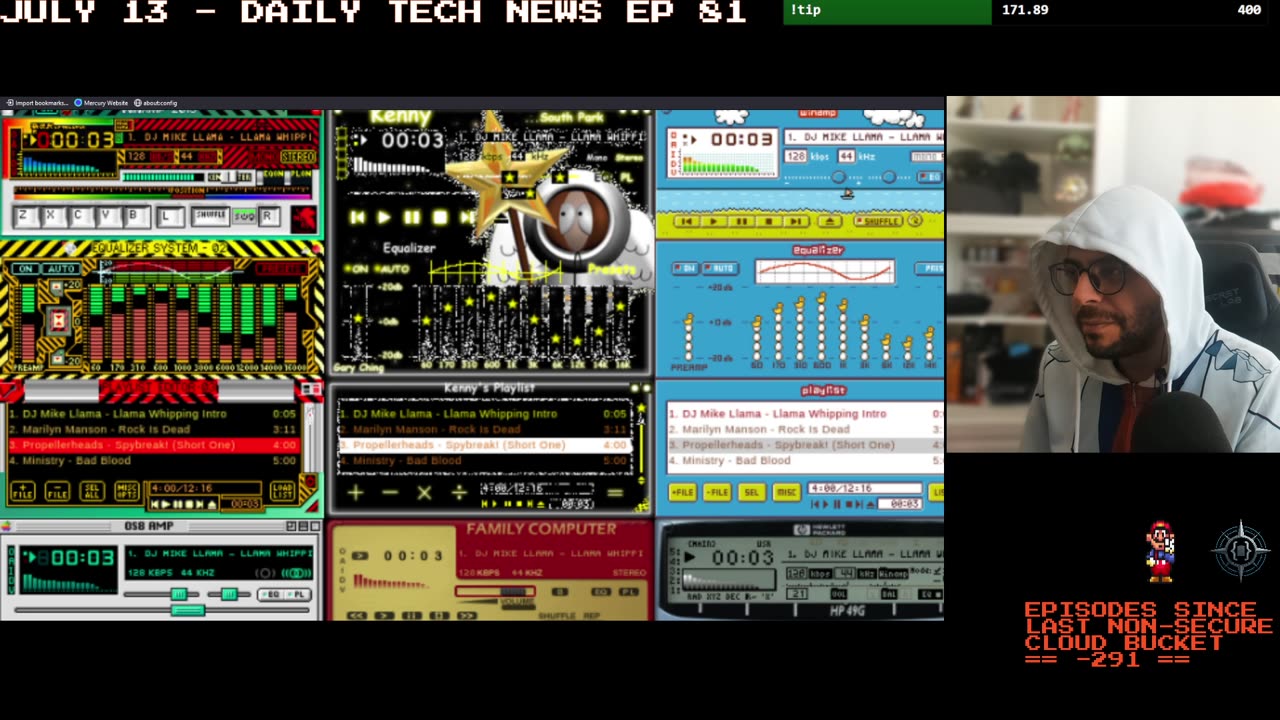The height and width of the screenshot is (720, 1280).
Task: Open SEL menu in blue skin playlist
Action: click(751, 492)
